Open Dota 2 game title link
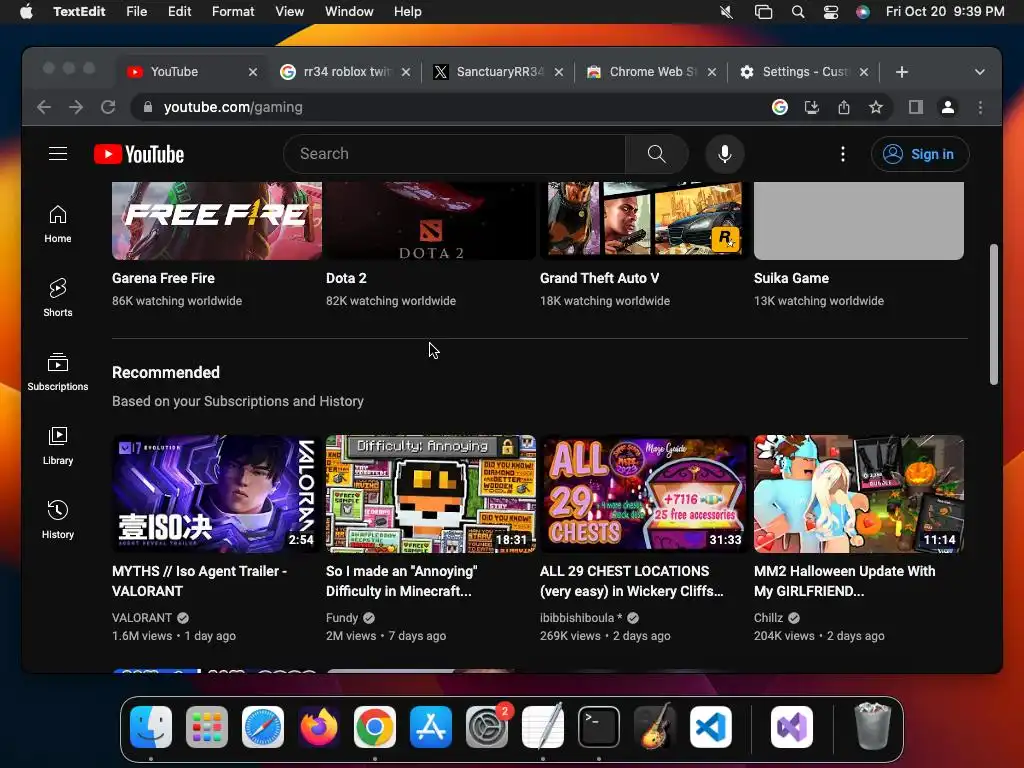Screen dimensions: 1024x768 (346, 278)
